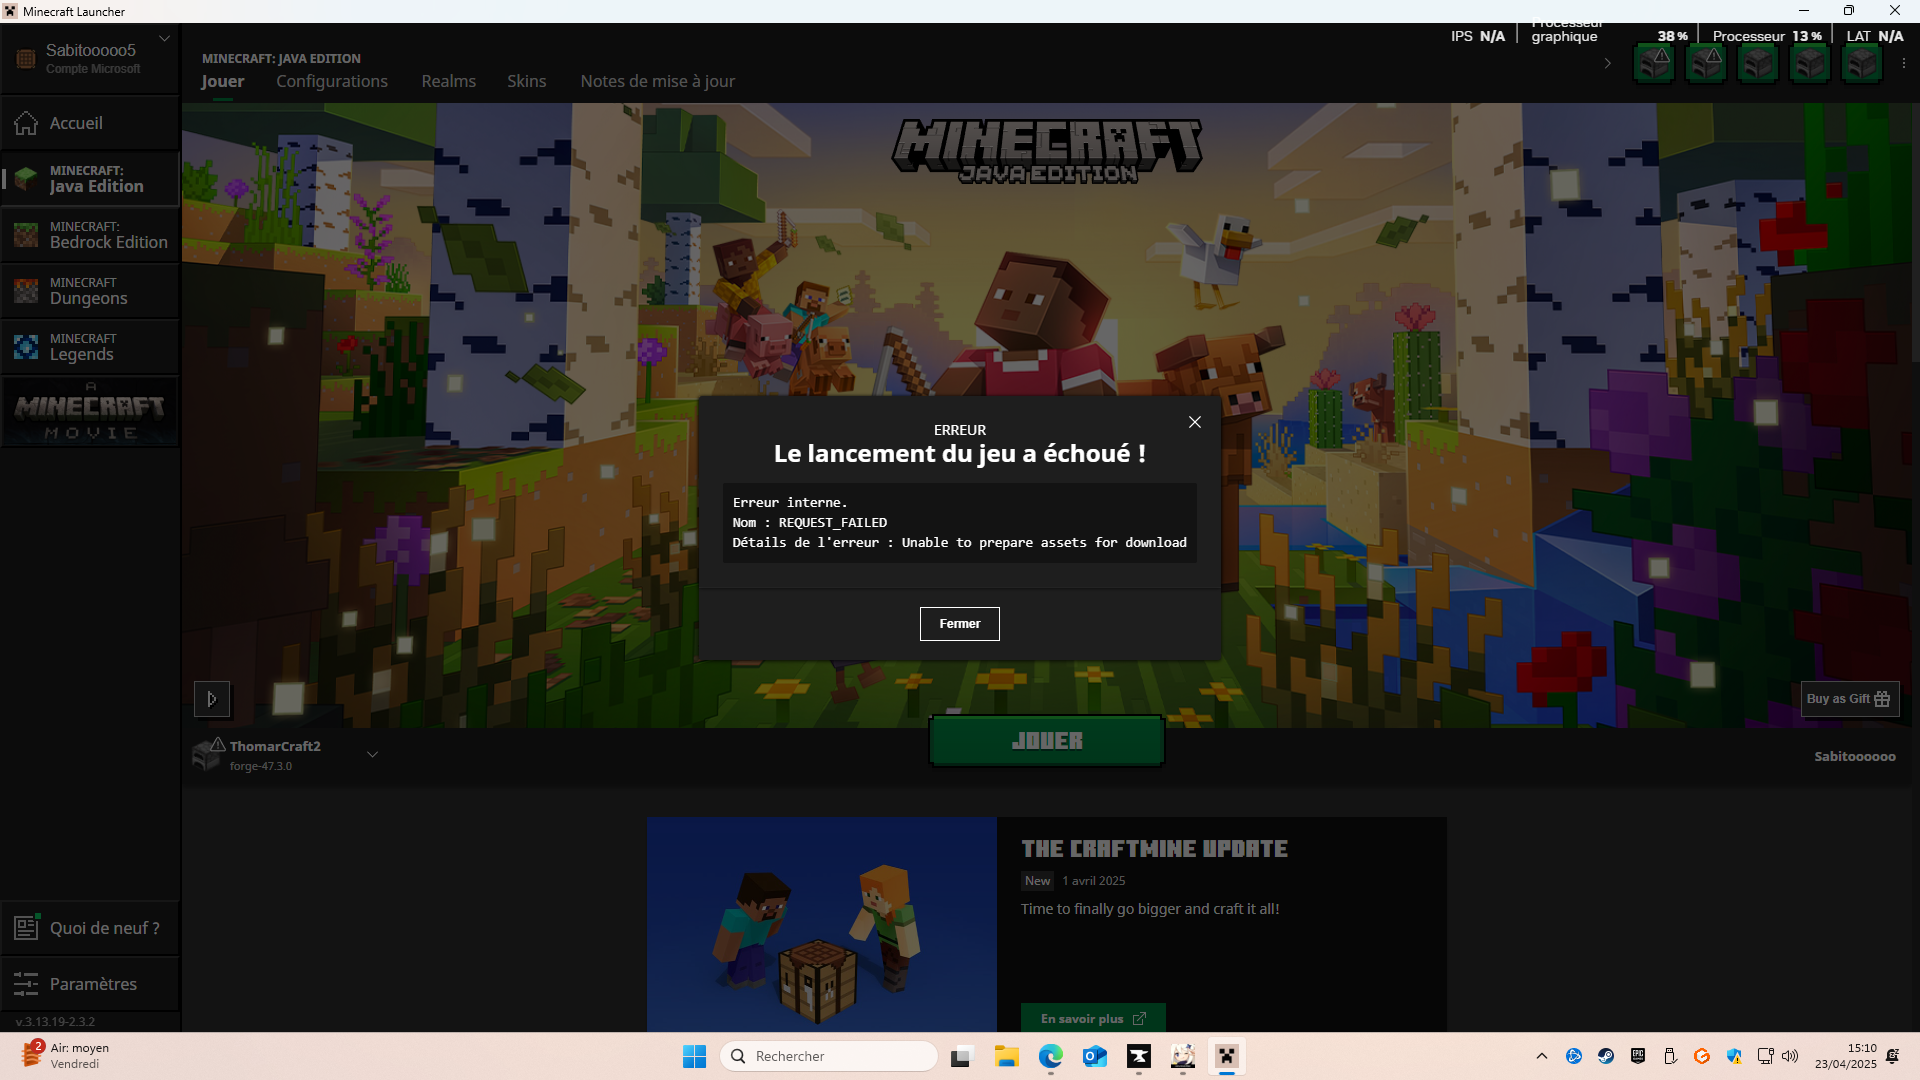Open the Jouer tab
Screen dimensions: 1920x1080
pos(222,81)
